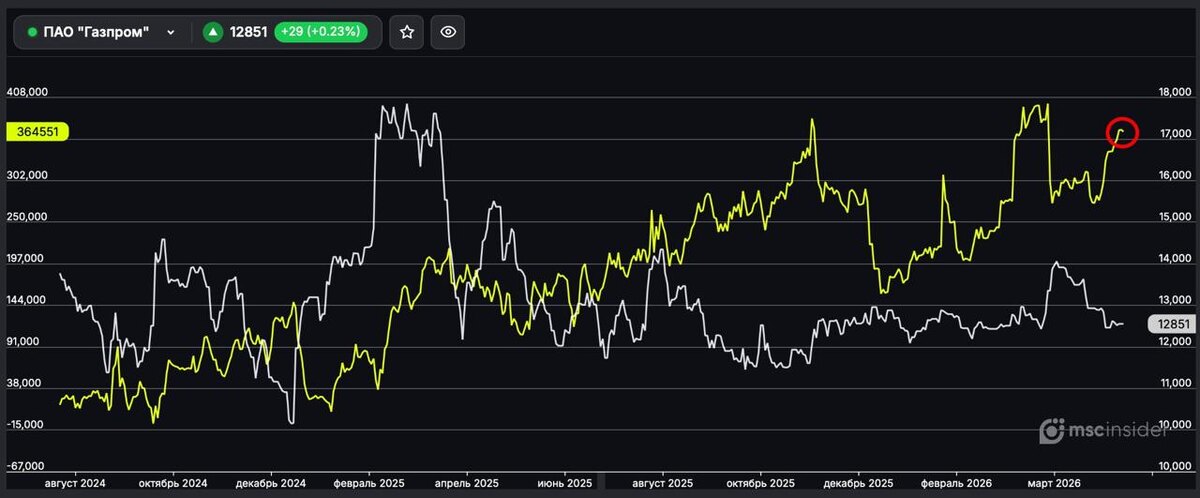Select декабрь 2024 on the time axis
The width and height of the screenshot is (1200, 498).
coord(271,482)
